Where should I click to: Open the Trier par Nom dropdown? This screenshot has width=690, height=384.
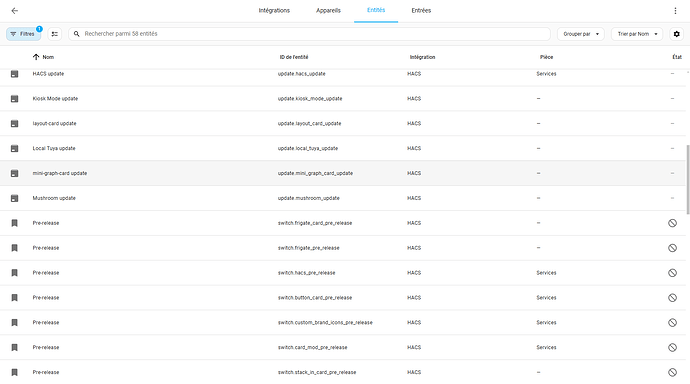637,34
